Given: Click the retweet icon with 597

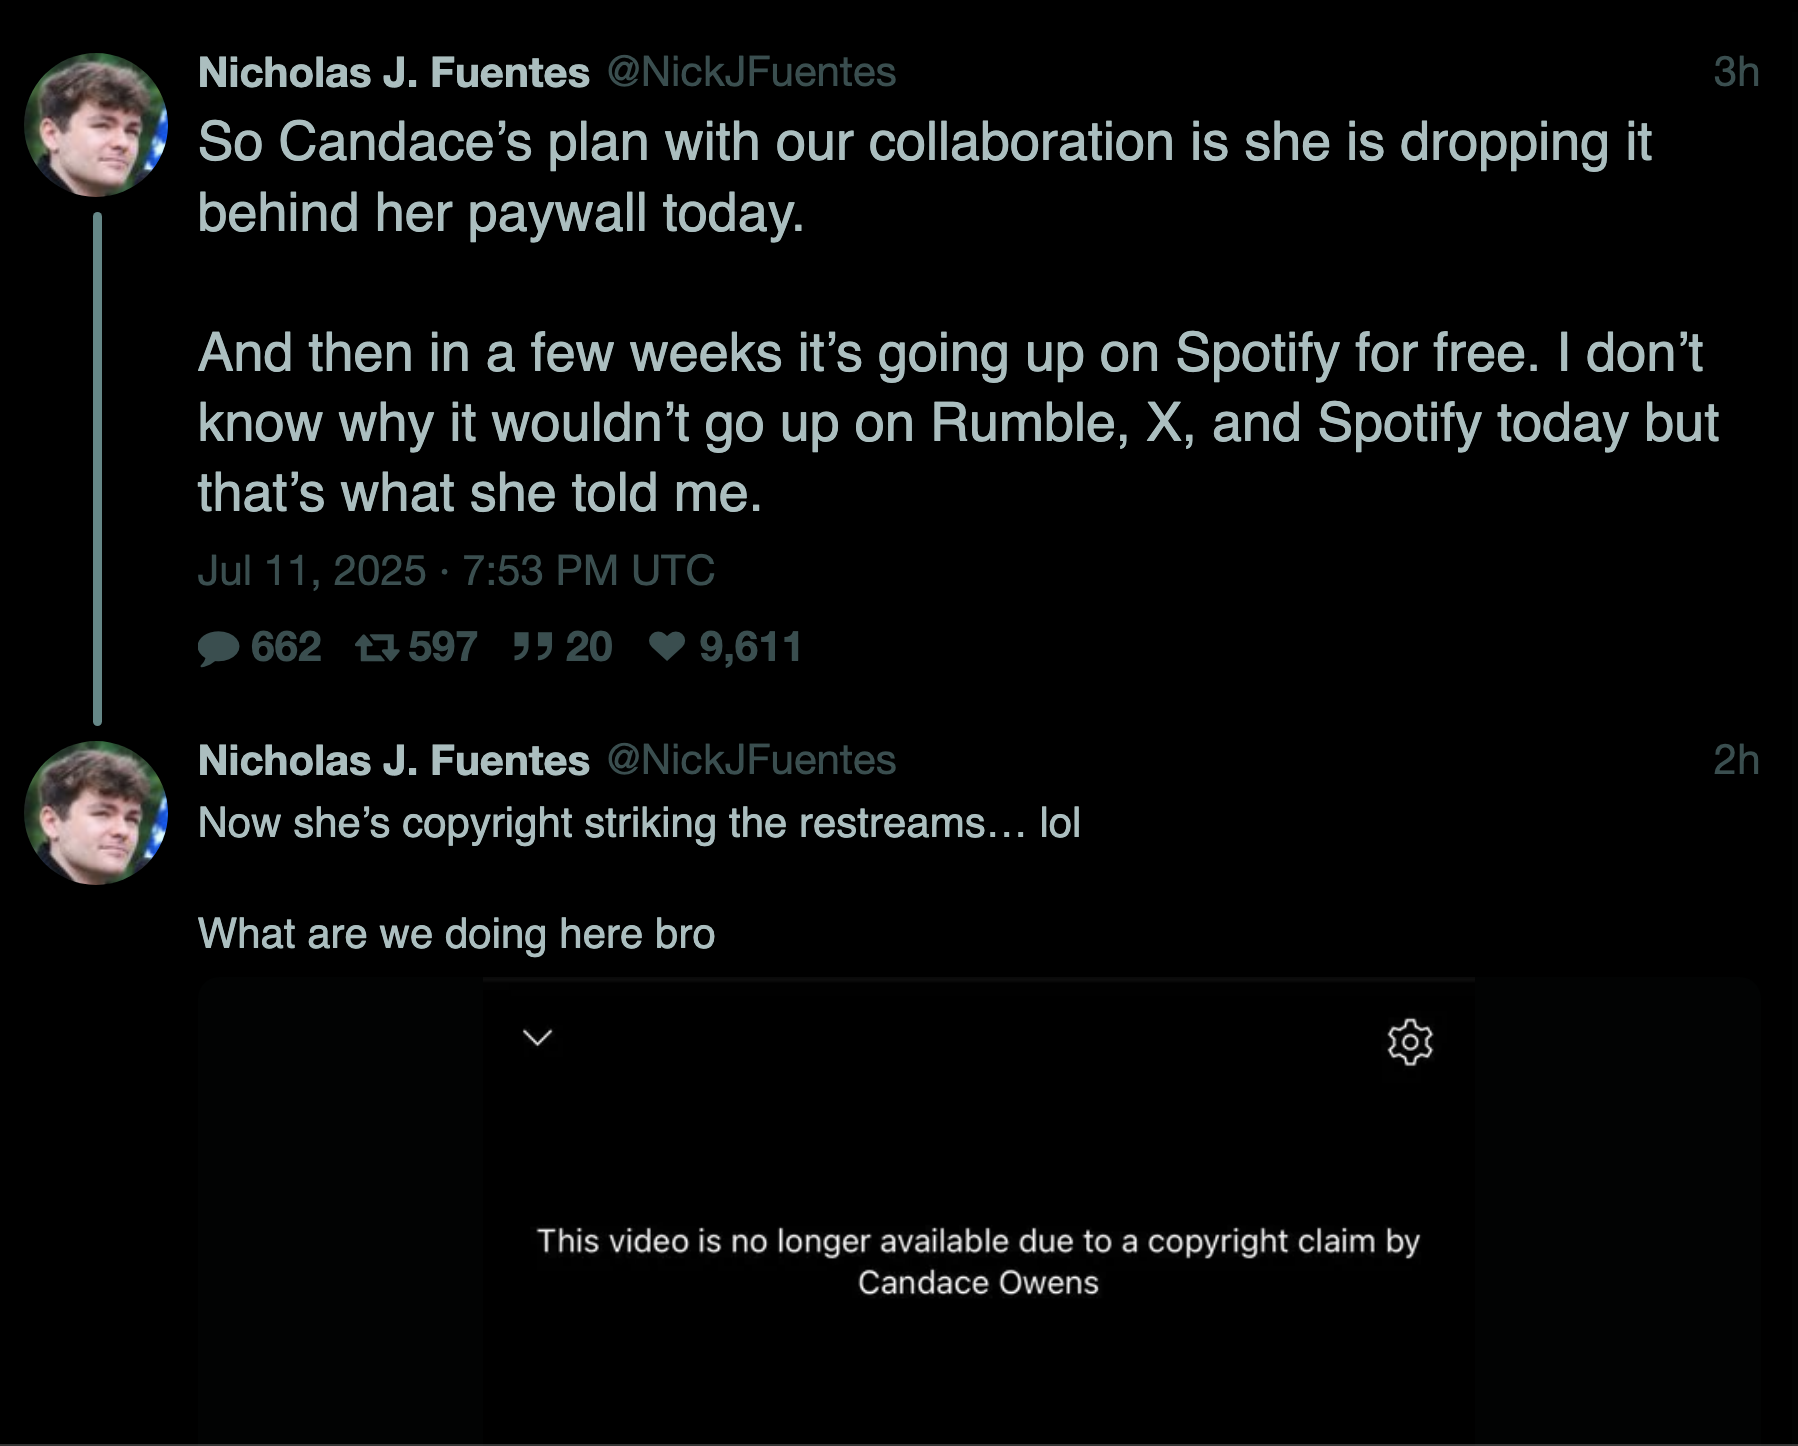Looking at the screenshot, I should pyautogui.click(x=377, y=649).
